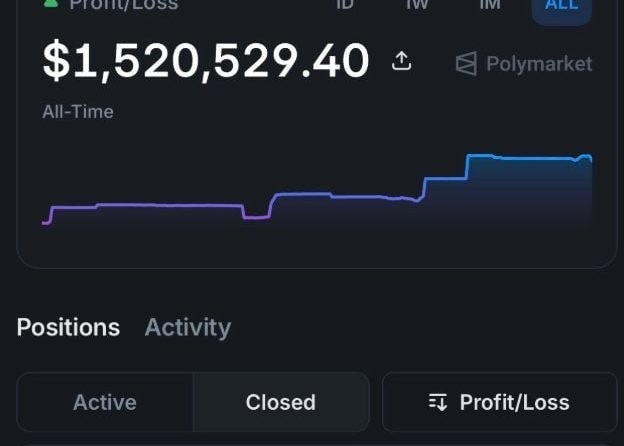Show Closed positions
Screen dimensions: 624x446
280,402
